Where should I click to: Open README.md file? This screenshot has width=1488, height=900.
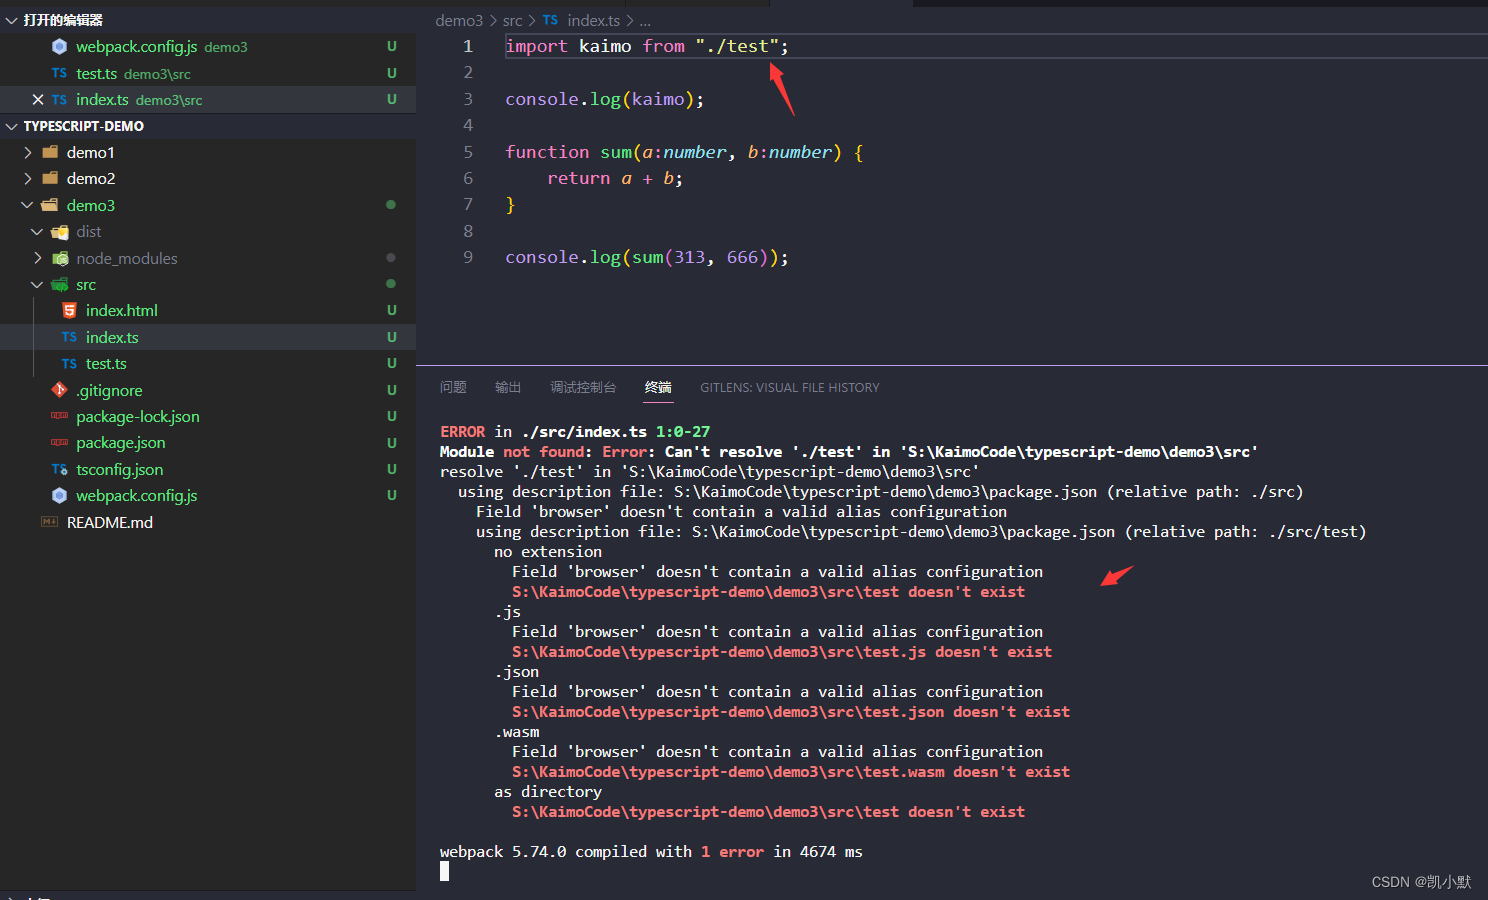point(110,522)
